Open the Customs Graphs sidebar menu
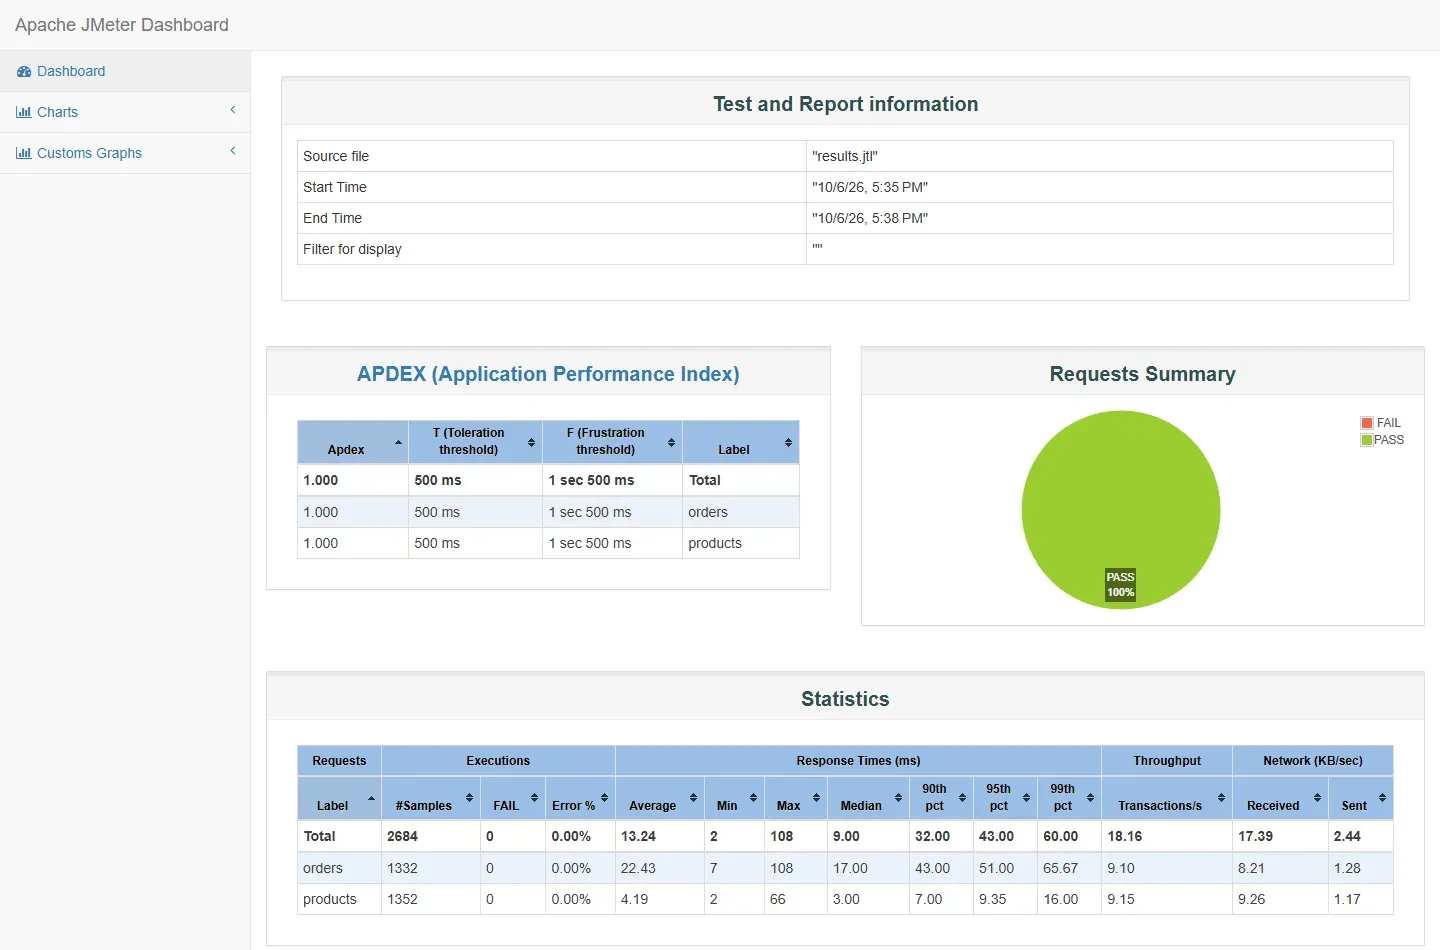Viewport: 1440px width, 950px height. point(125,153)
